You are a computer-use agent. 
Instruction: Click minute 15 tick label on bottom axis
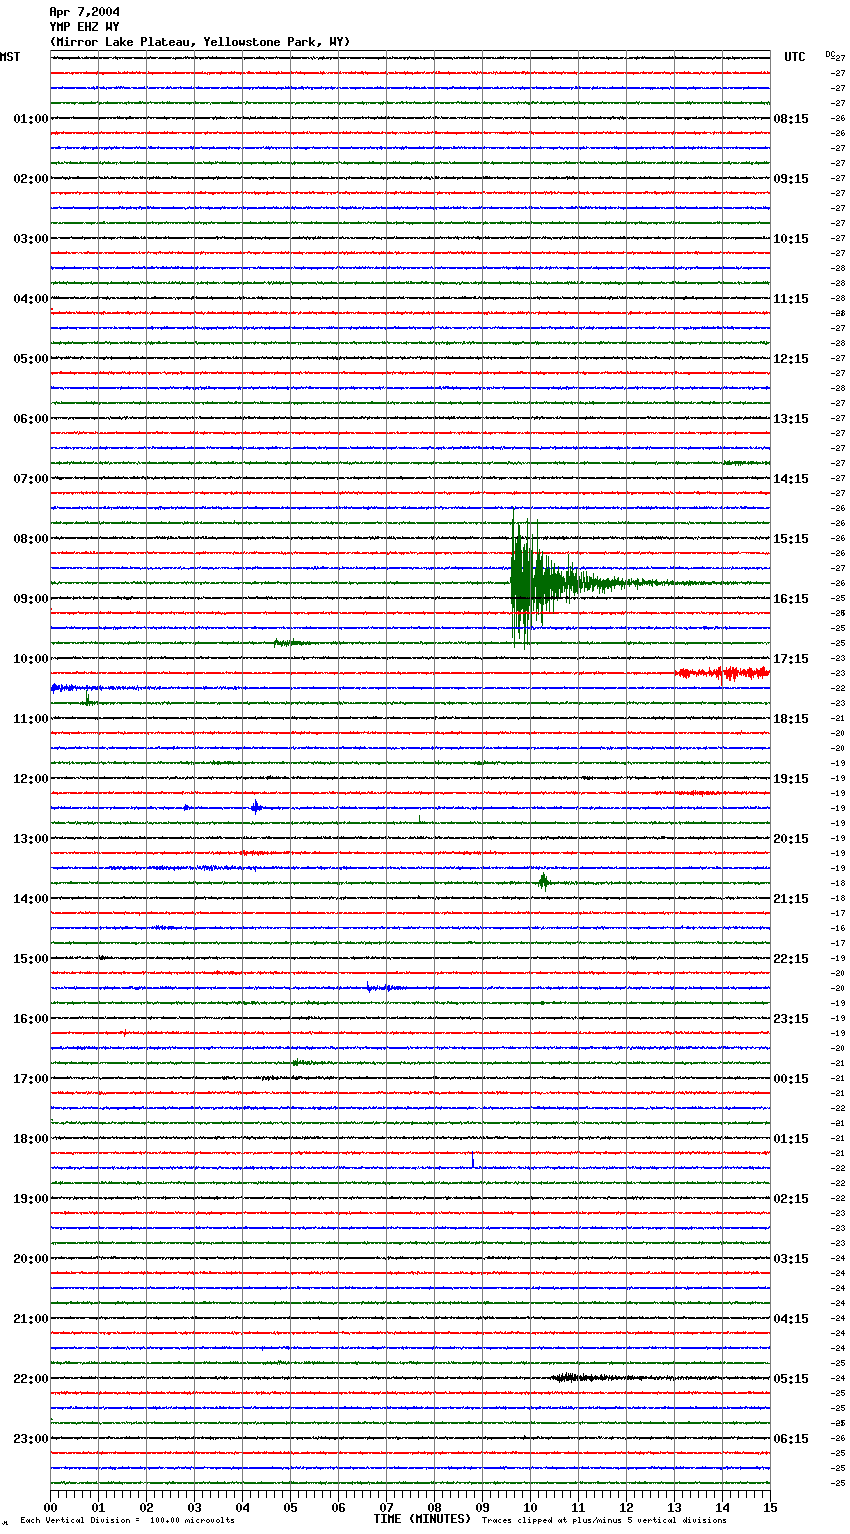770,1507
